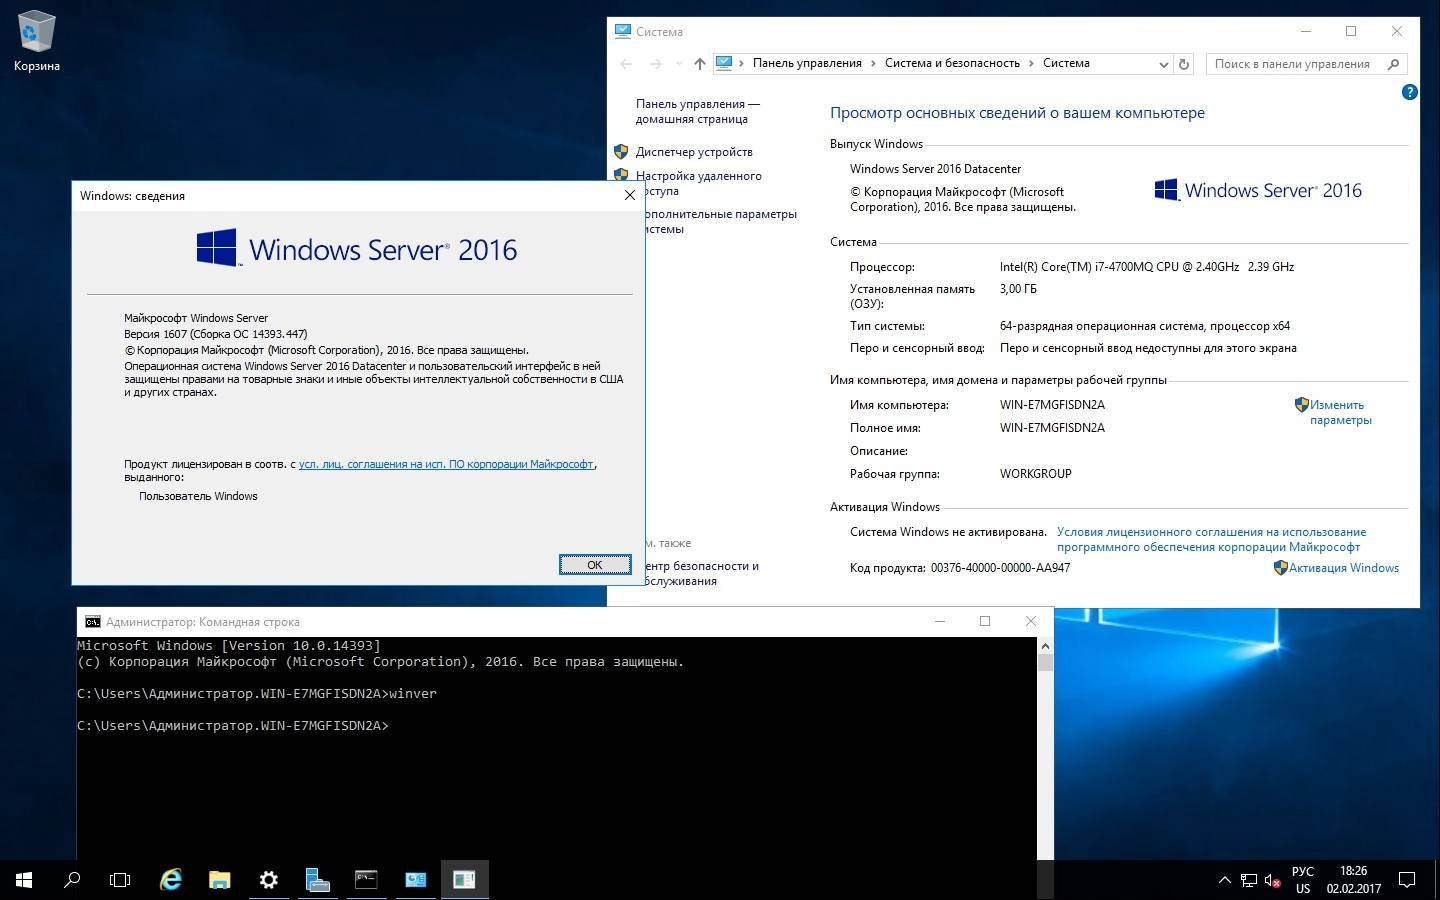Click the Forward arrow in Система window
The image size is (1440, 900).
pyautogui.click(x=656, y=64)
